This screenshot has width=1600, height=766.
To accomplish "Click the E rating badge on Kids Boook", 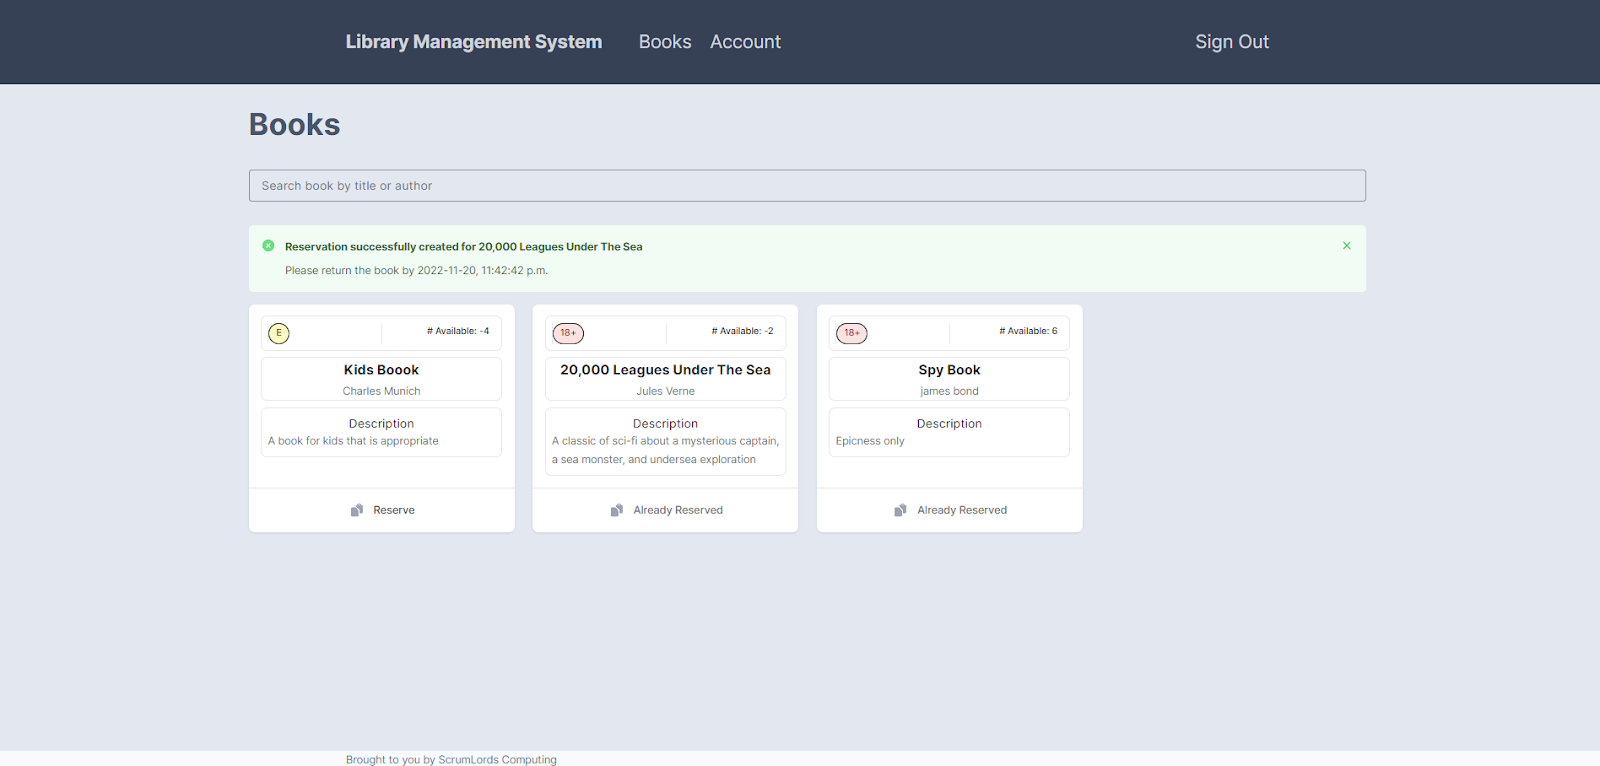I will pos(279,333).
